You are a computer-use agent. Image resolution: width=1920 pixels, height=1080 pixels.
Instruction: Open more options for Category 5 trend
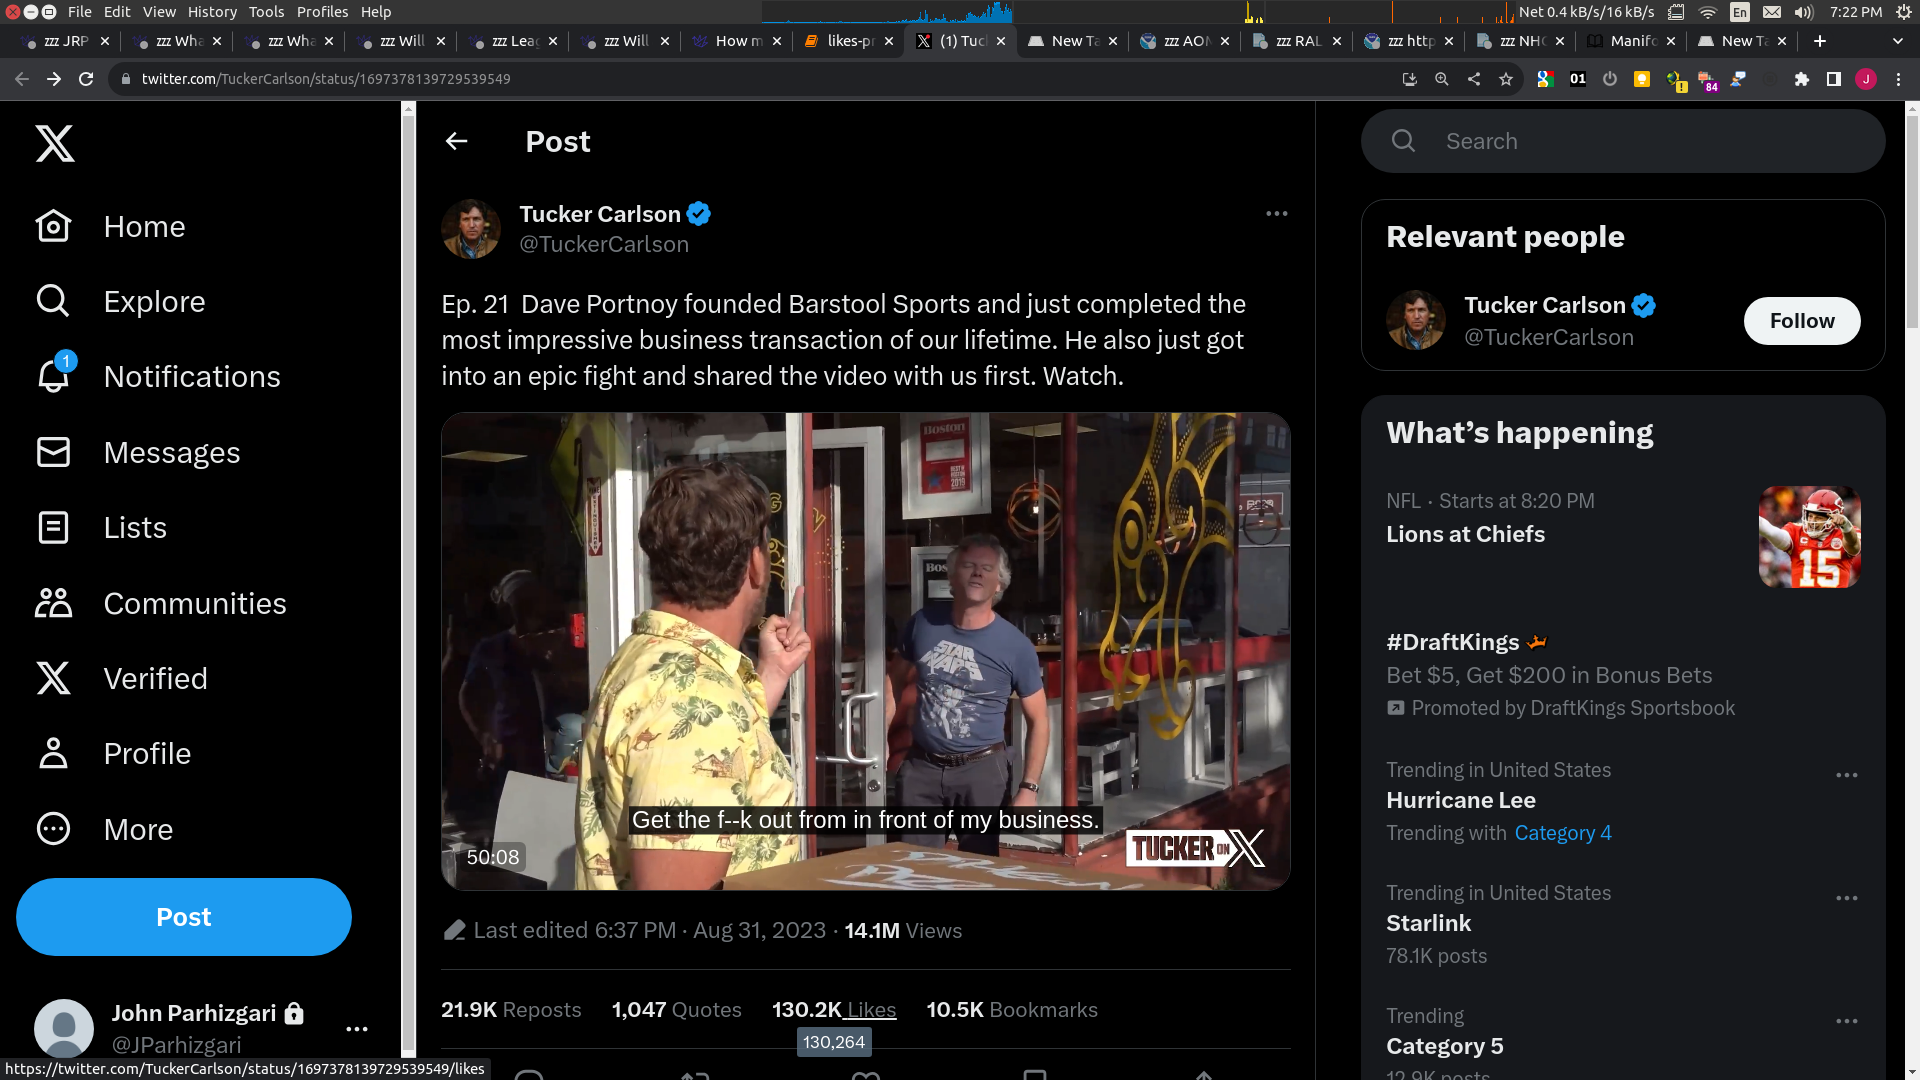point(1847,1021)
